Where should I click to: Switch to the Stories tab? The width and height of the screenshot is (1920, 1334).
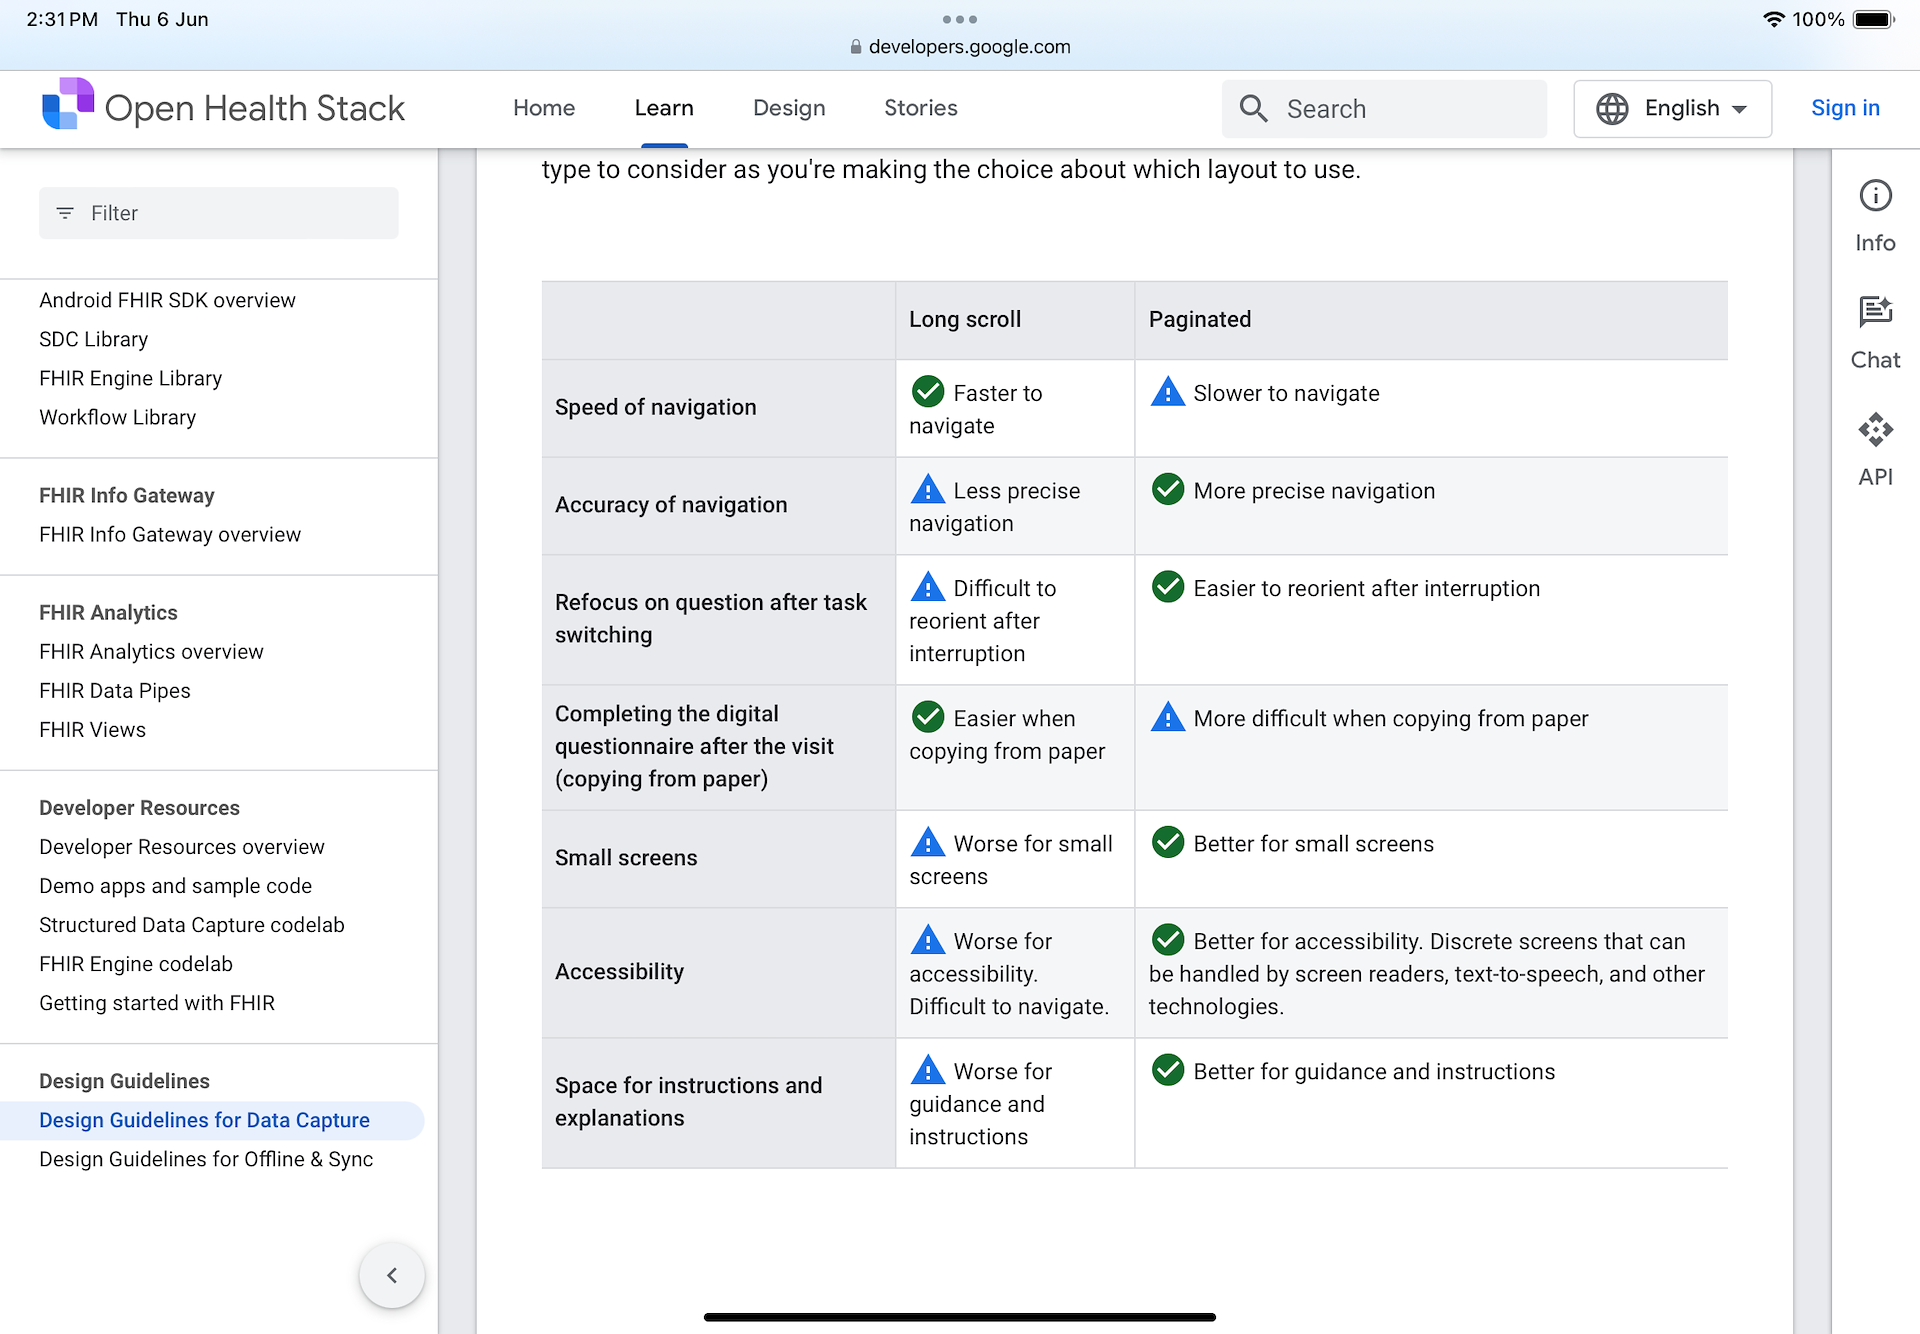[x=920, y=108]
